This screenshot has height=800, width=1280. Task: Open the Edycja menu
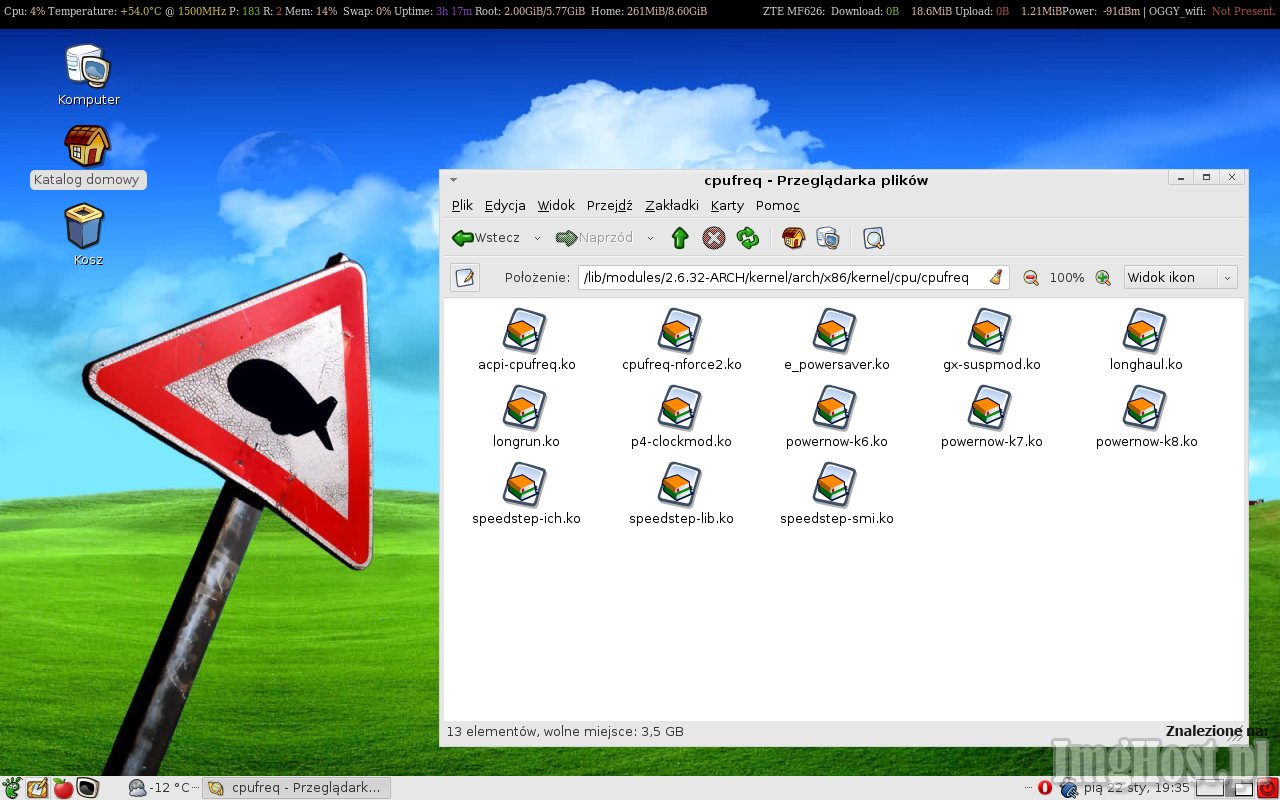[x=505, y=205]
